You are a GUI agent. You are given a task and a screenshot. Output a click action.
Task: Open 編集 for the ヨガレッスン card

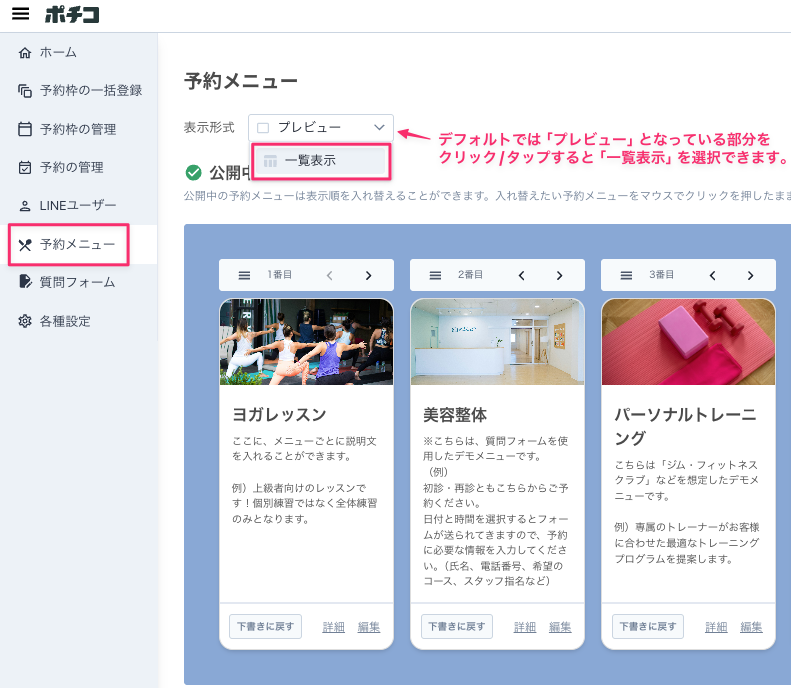point(369,627)
